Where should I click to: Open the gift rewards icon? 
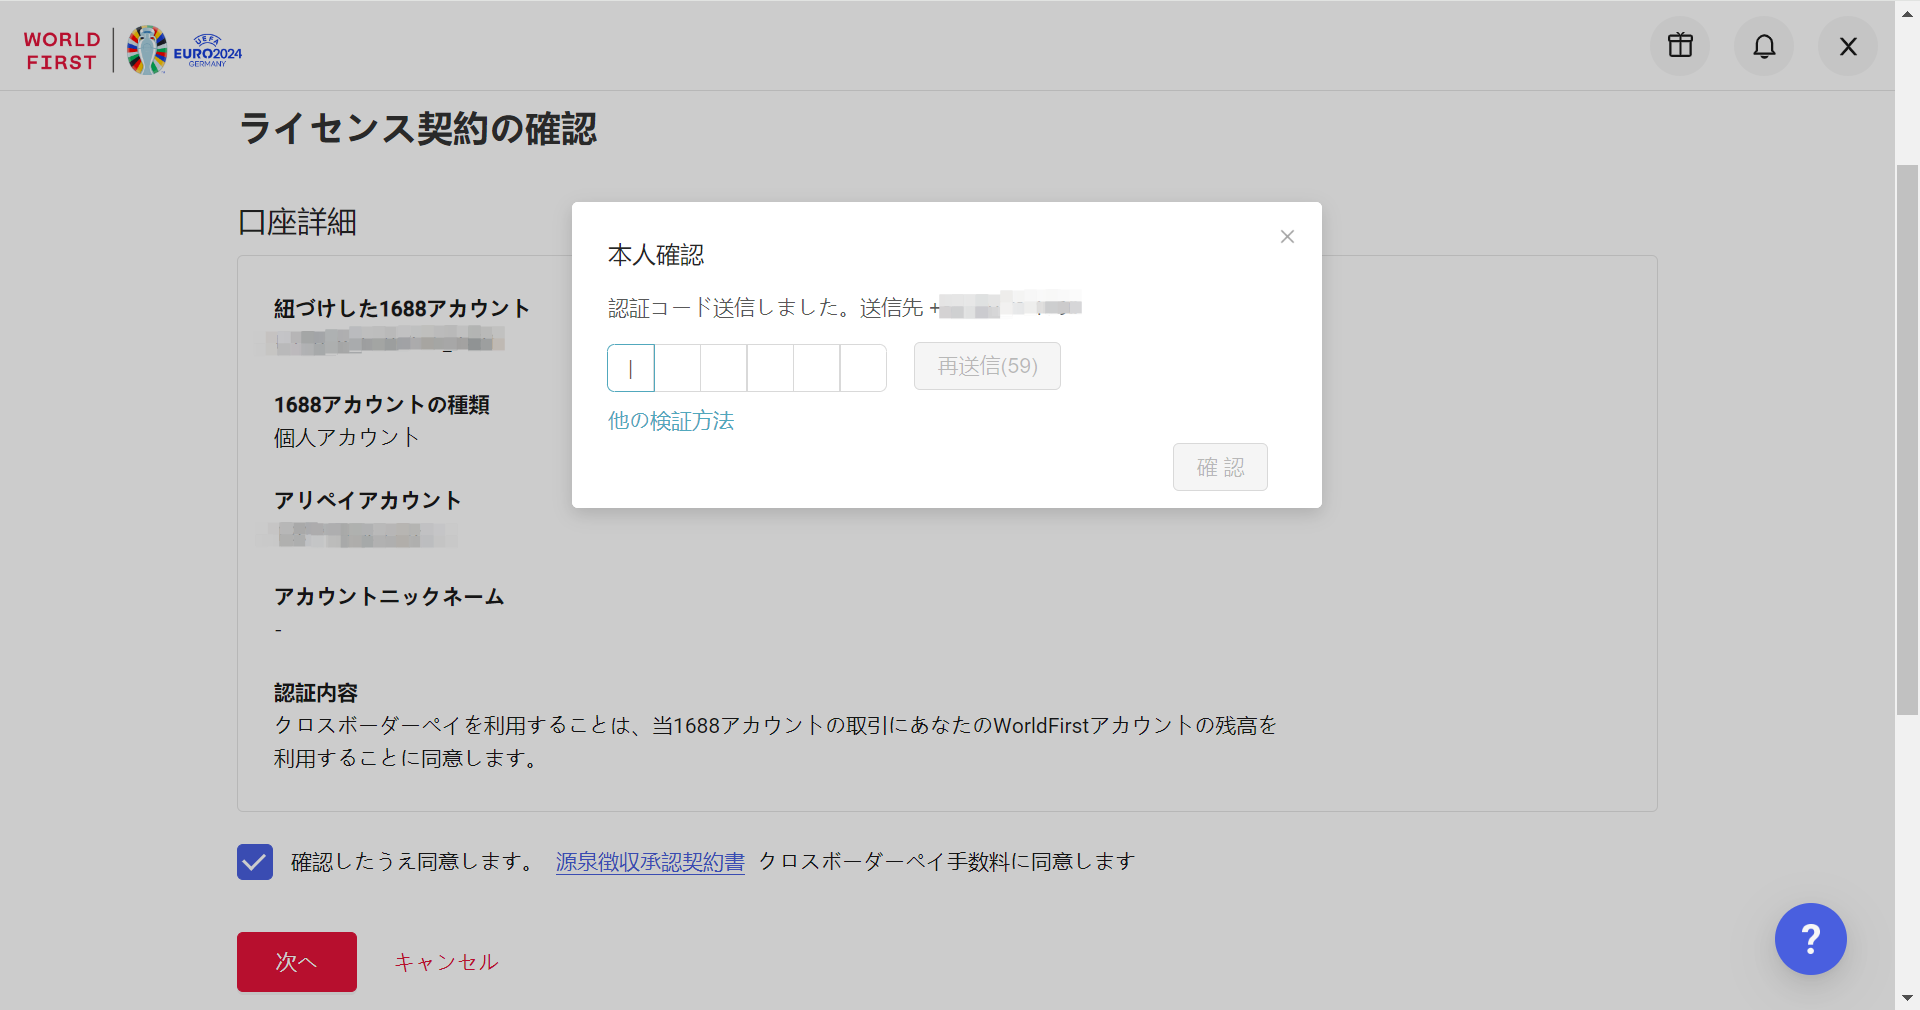click(1680, 46)
